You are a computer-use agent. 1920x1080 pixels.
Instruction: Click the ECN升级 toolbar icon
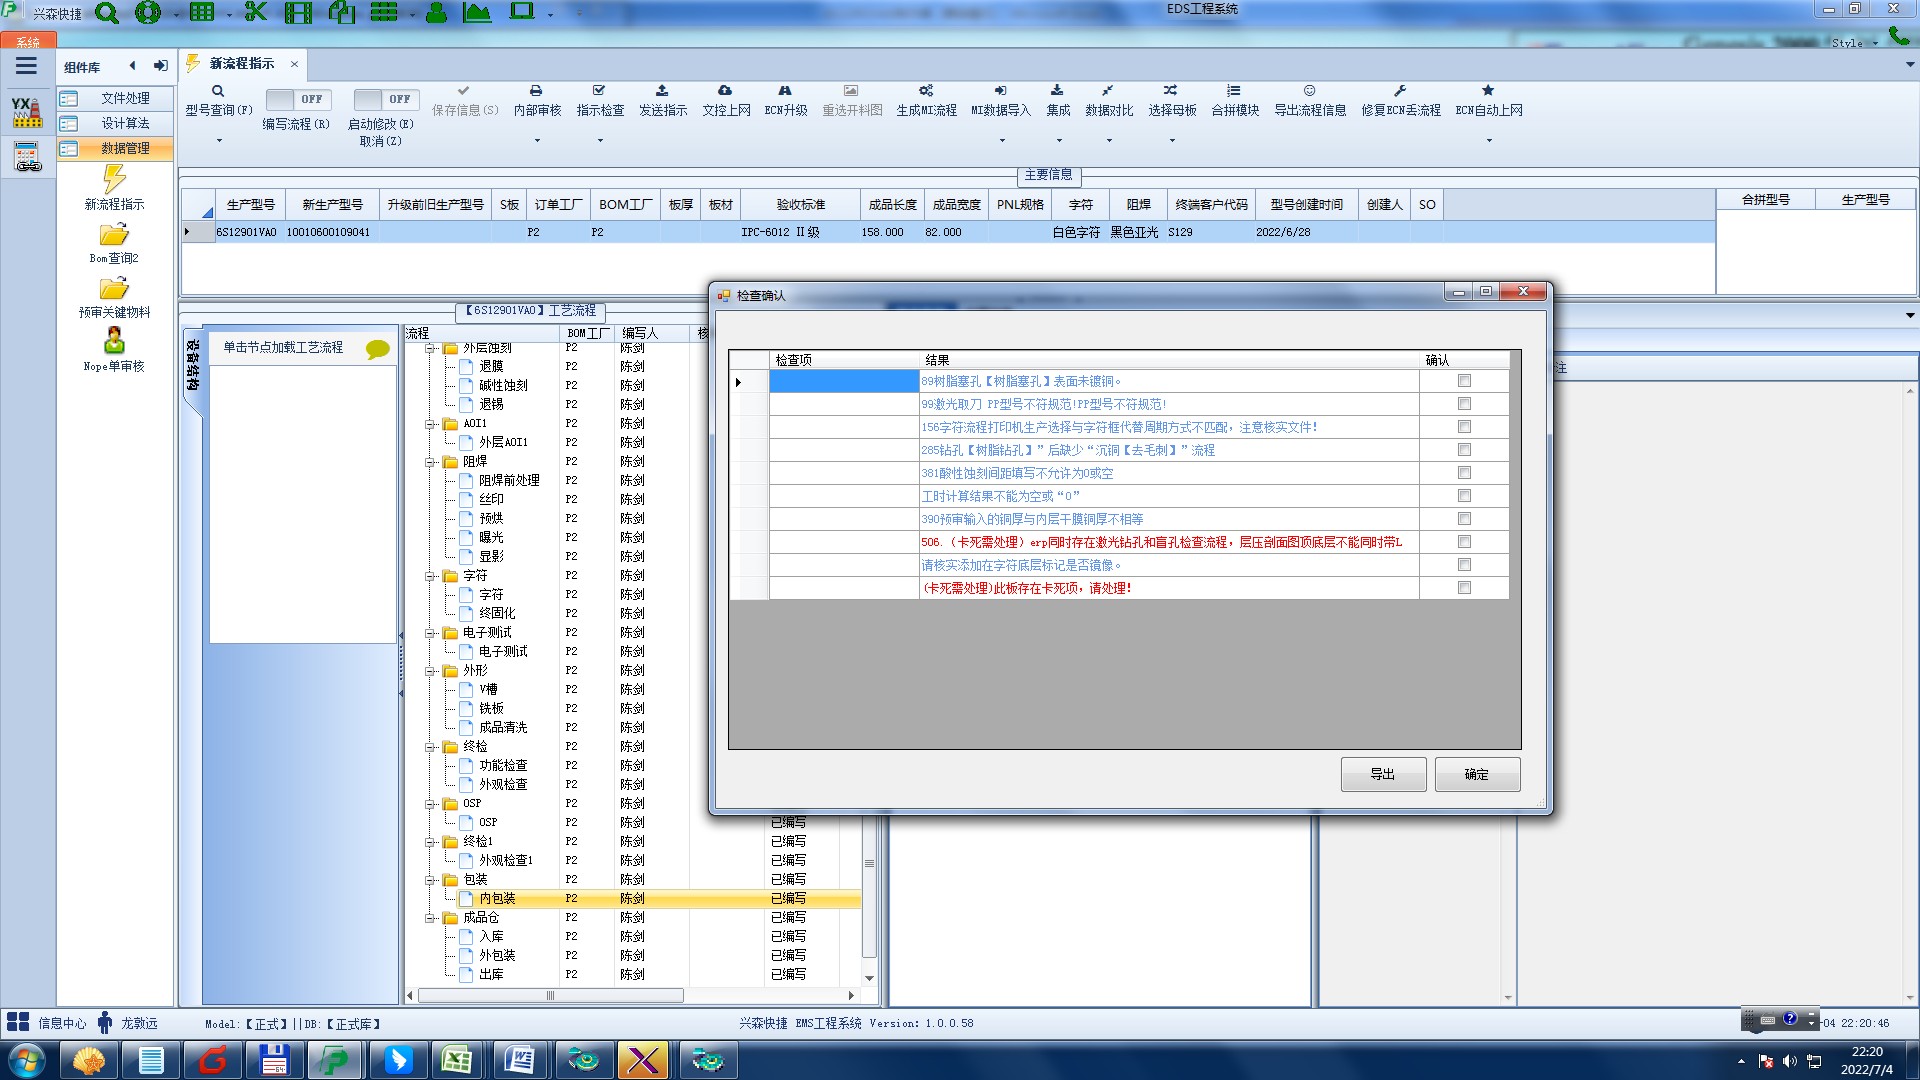point(785,91)
